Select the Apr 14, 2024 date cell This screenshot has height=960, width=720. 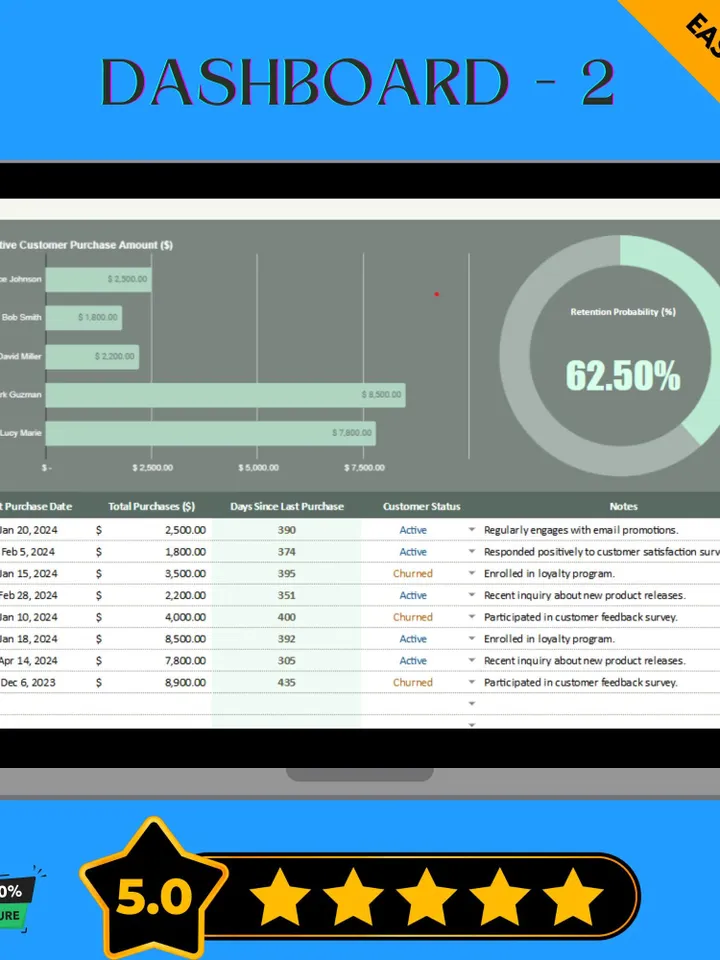click(x=28, y=661)
